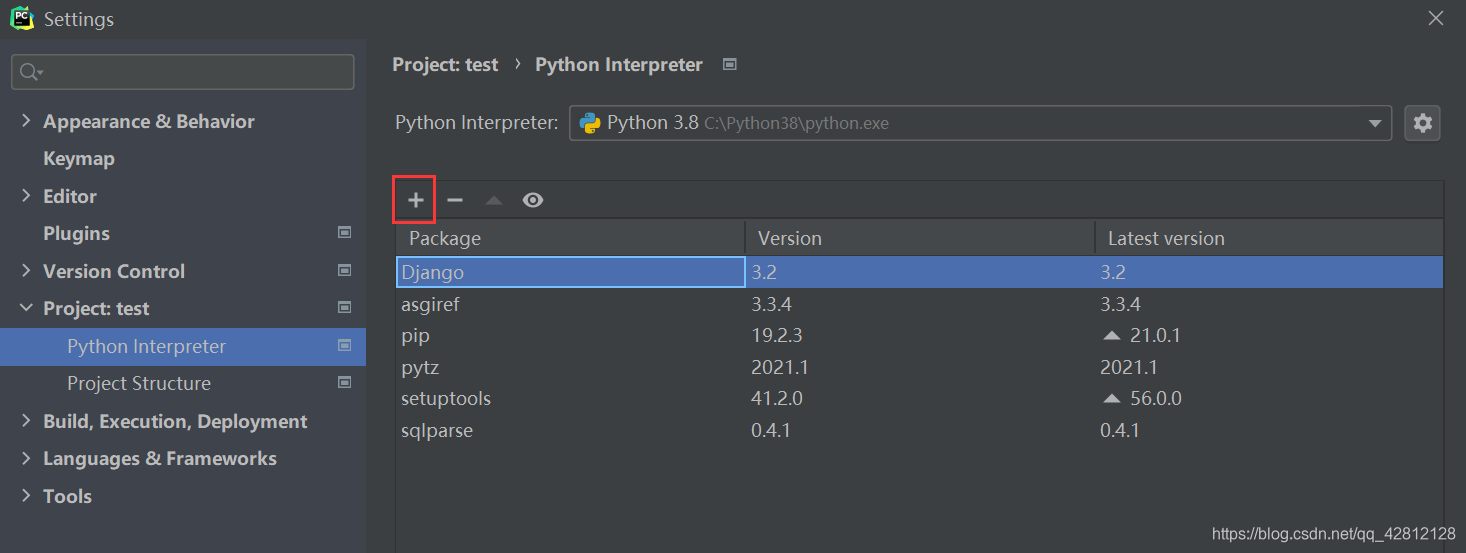The width and height of the screenshot is (1466, 553).
Task: Click the plus icon to install package
Action: coord(416,200)
